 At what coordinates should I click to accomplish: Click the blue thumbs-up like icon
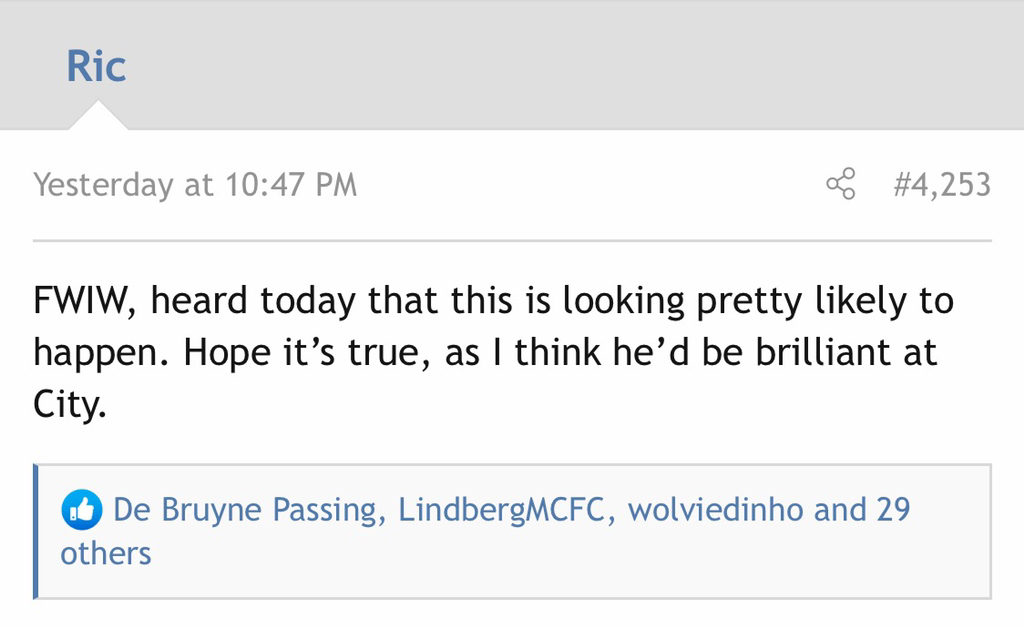coord(82,510)
